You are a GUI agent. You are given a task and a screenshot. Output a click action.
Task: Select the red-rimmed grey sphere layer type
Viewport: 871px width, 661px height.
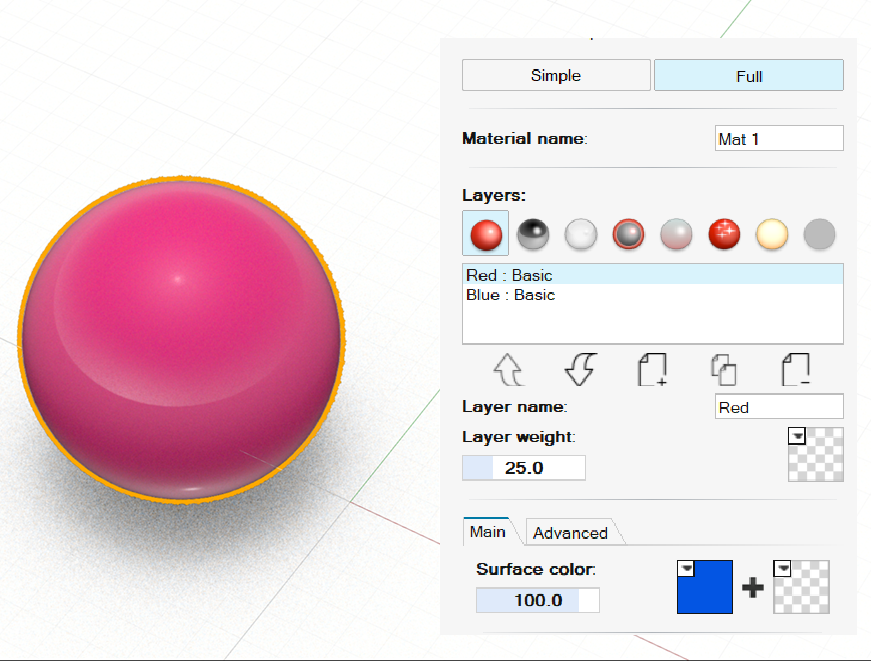[x=628, y=234]
